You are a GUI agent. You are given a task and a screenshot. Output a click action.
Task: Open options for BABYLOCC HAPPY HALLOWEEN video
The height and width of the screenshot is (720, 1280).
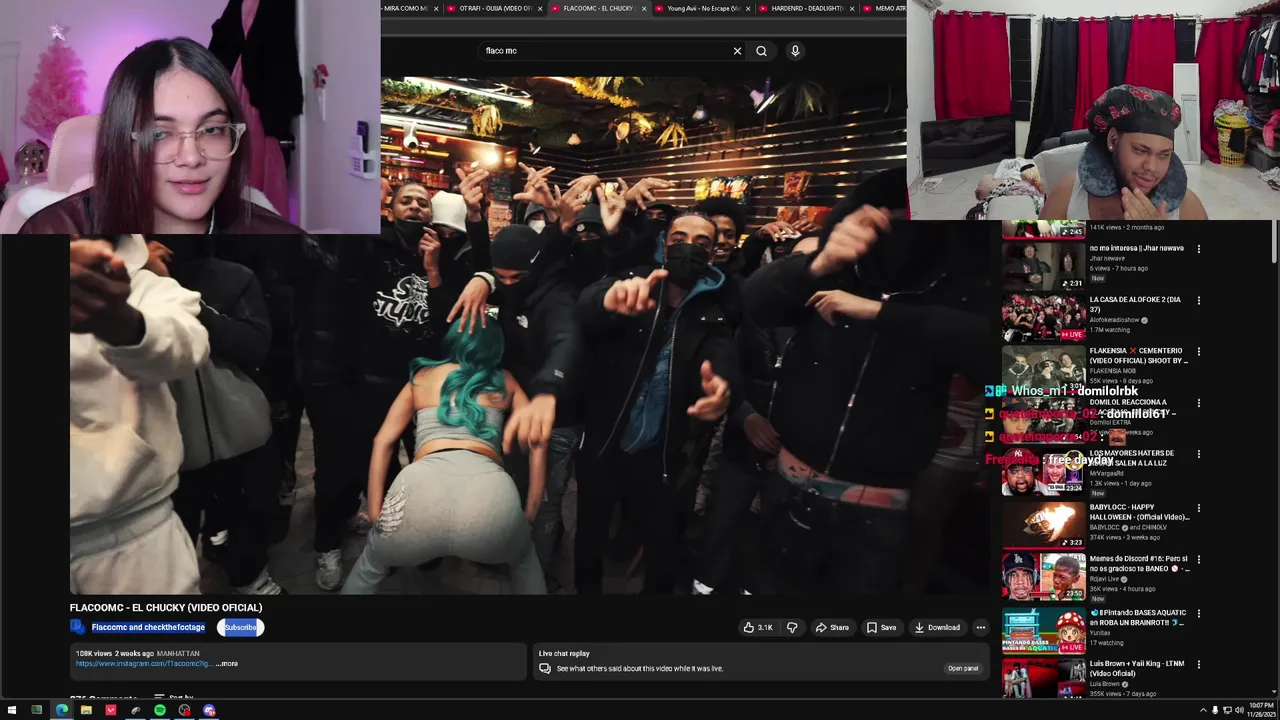(1199, 508)
